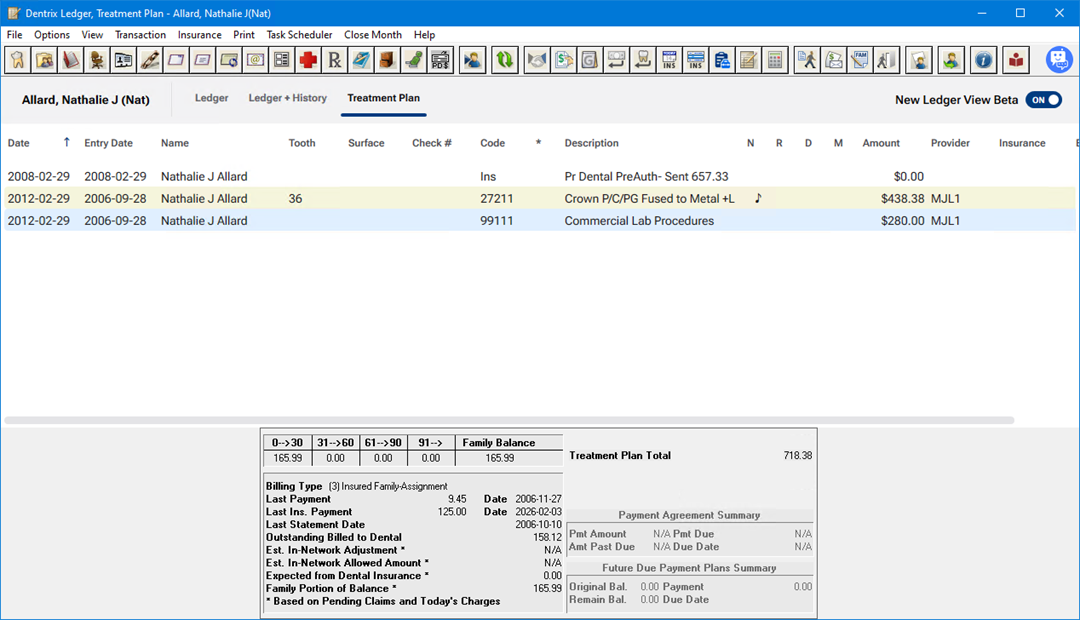Switch to the Ledger + History tab
The width and height of the screenshot is (1080, 620).
[x=287, y=98]
